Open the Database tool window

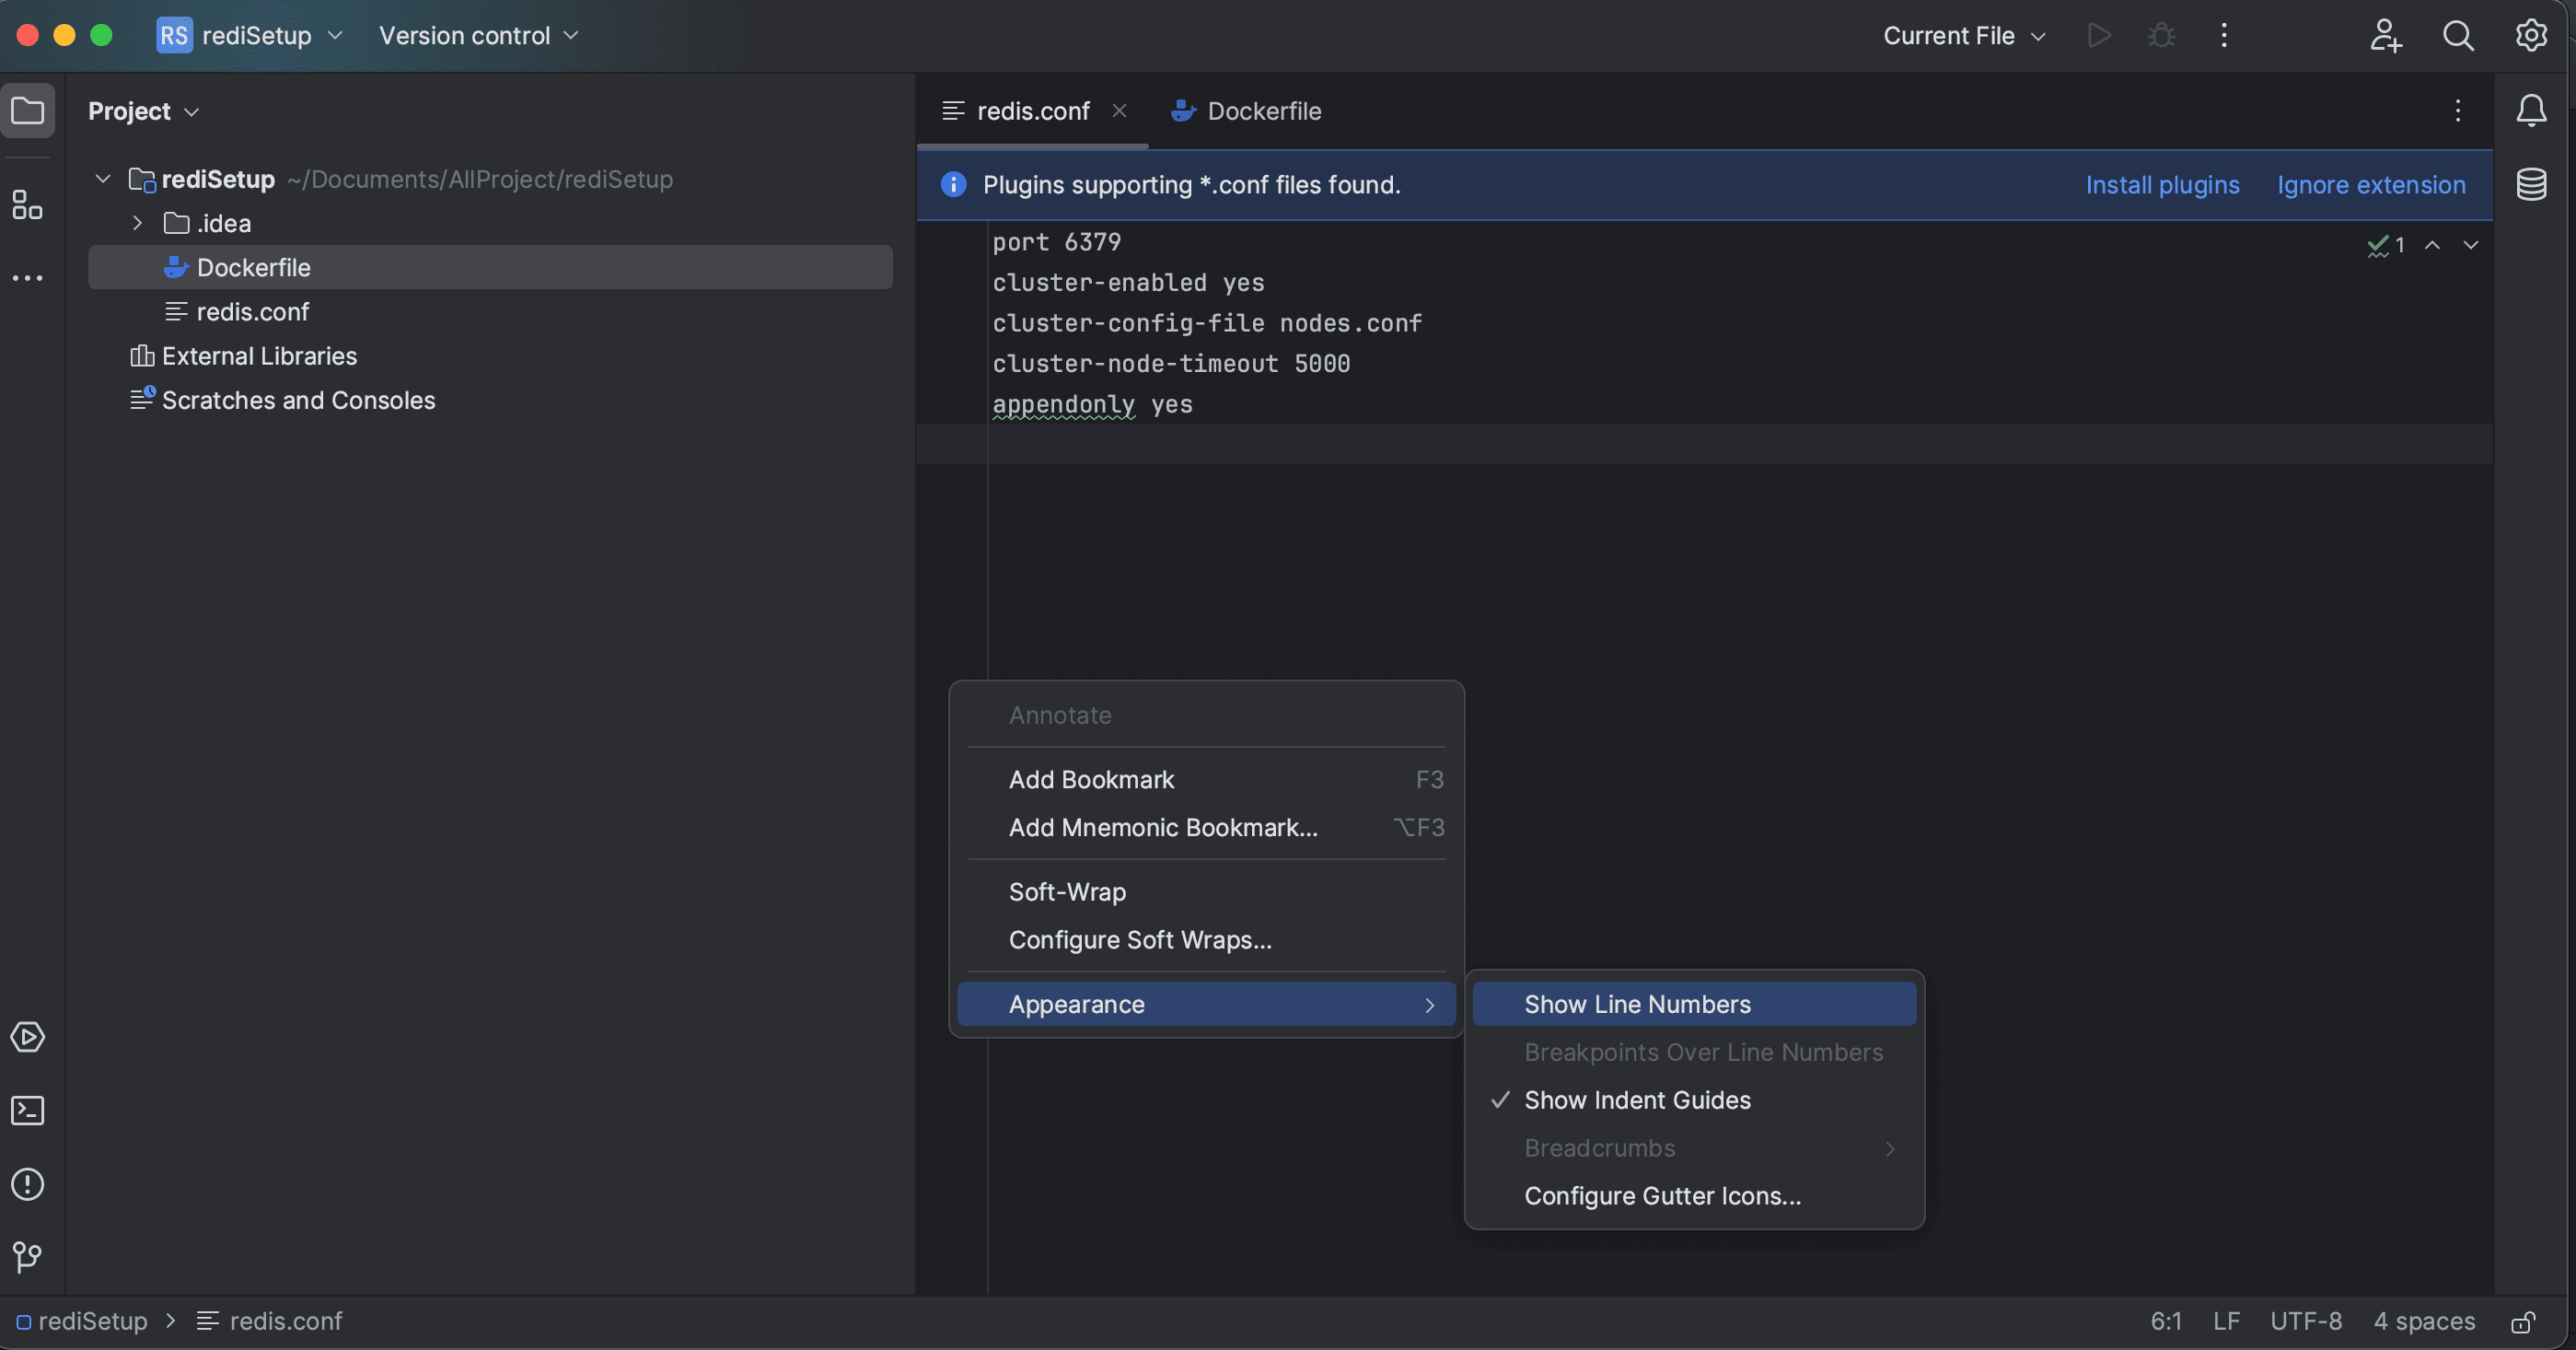click(x=2531, y=184)
